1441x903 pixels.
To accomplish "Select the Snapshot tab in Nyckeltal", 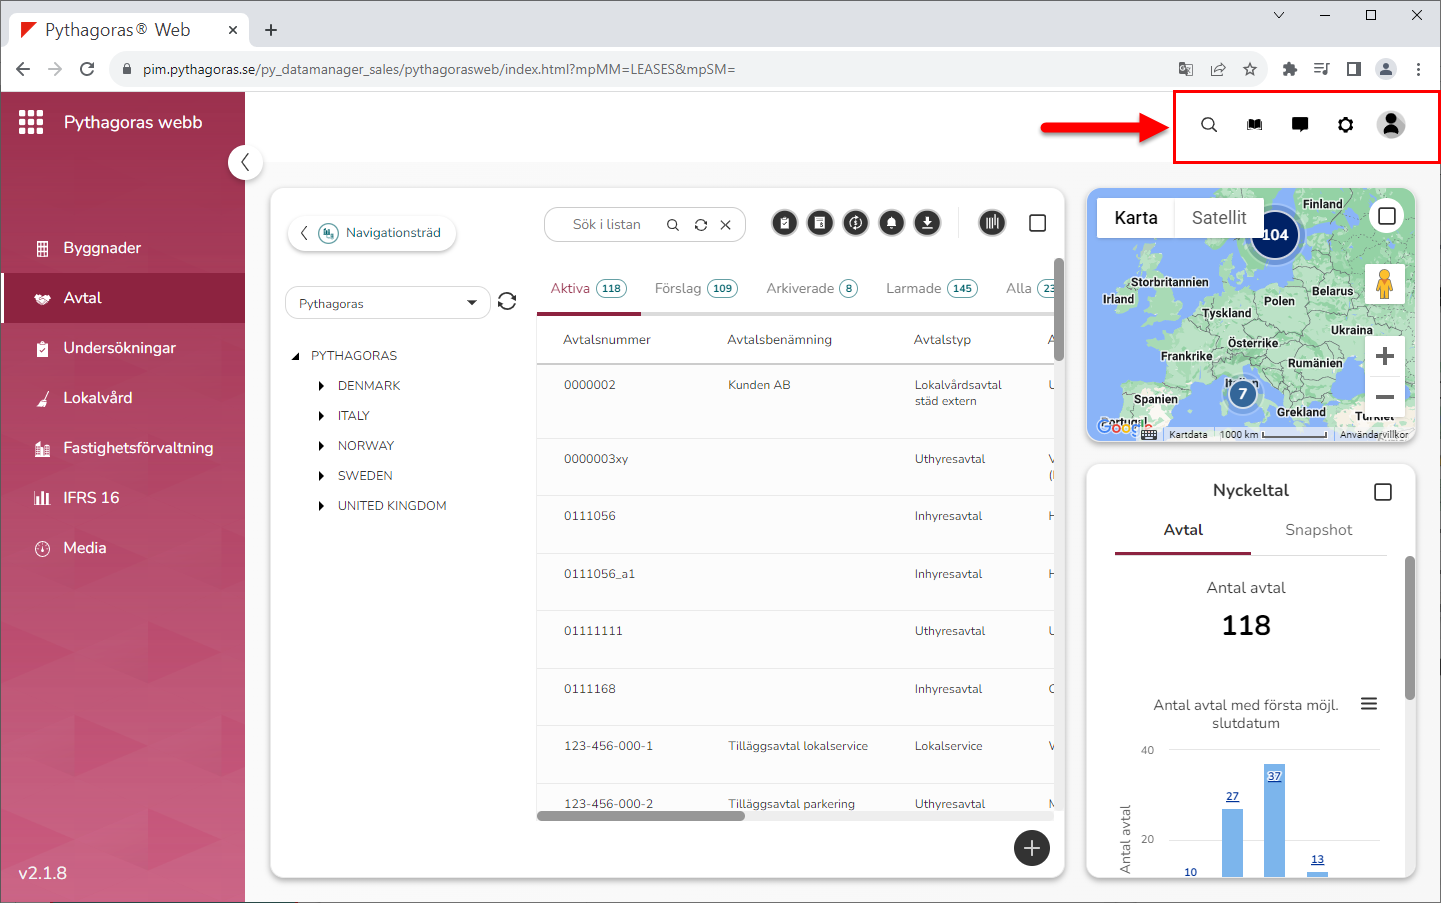I will pyautogui.click(x=1318, y=530).
